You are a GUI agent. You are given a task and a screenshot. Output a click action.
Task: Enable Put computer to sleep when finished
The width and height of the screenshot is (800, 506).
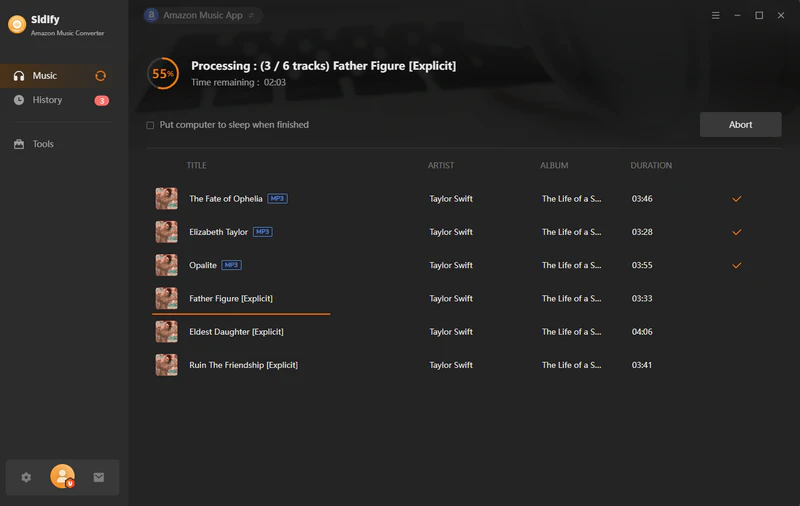click(150, 125)
